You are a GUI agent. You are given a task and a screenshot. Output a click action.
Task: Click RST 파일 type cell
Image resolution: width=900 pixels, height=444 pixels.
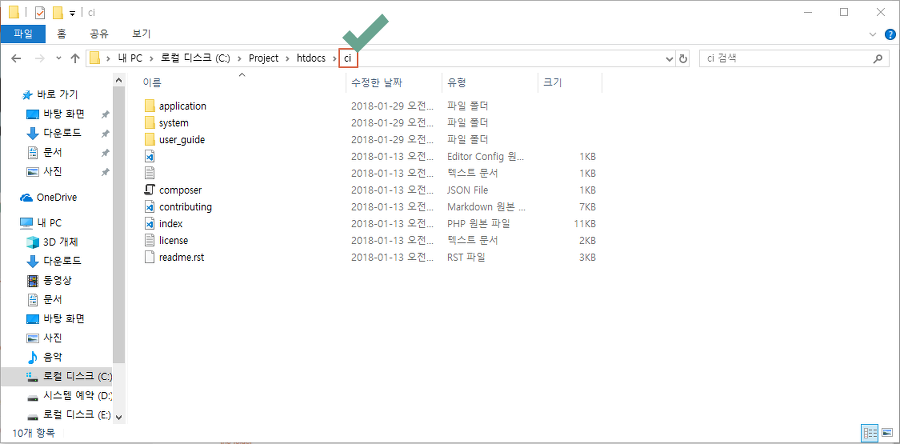point(466,257)
